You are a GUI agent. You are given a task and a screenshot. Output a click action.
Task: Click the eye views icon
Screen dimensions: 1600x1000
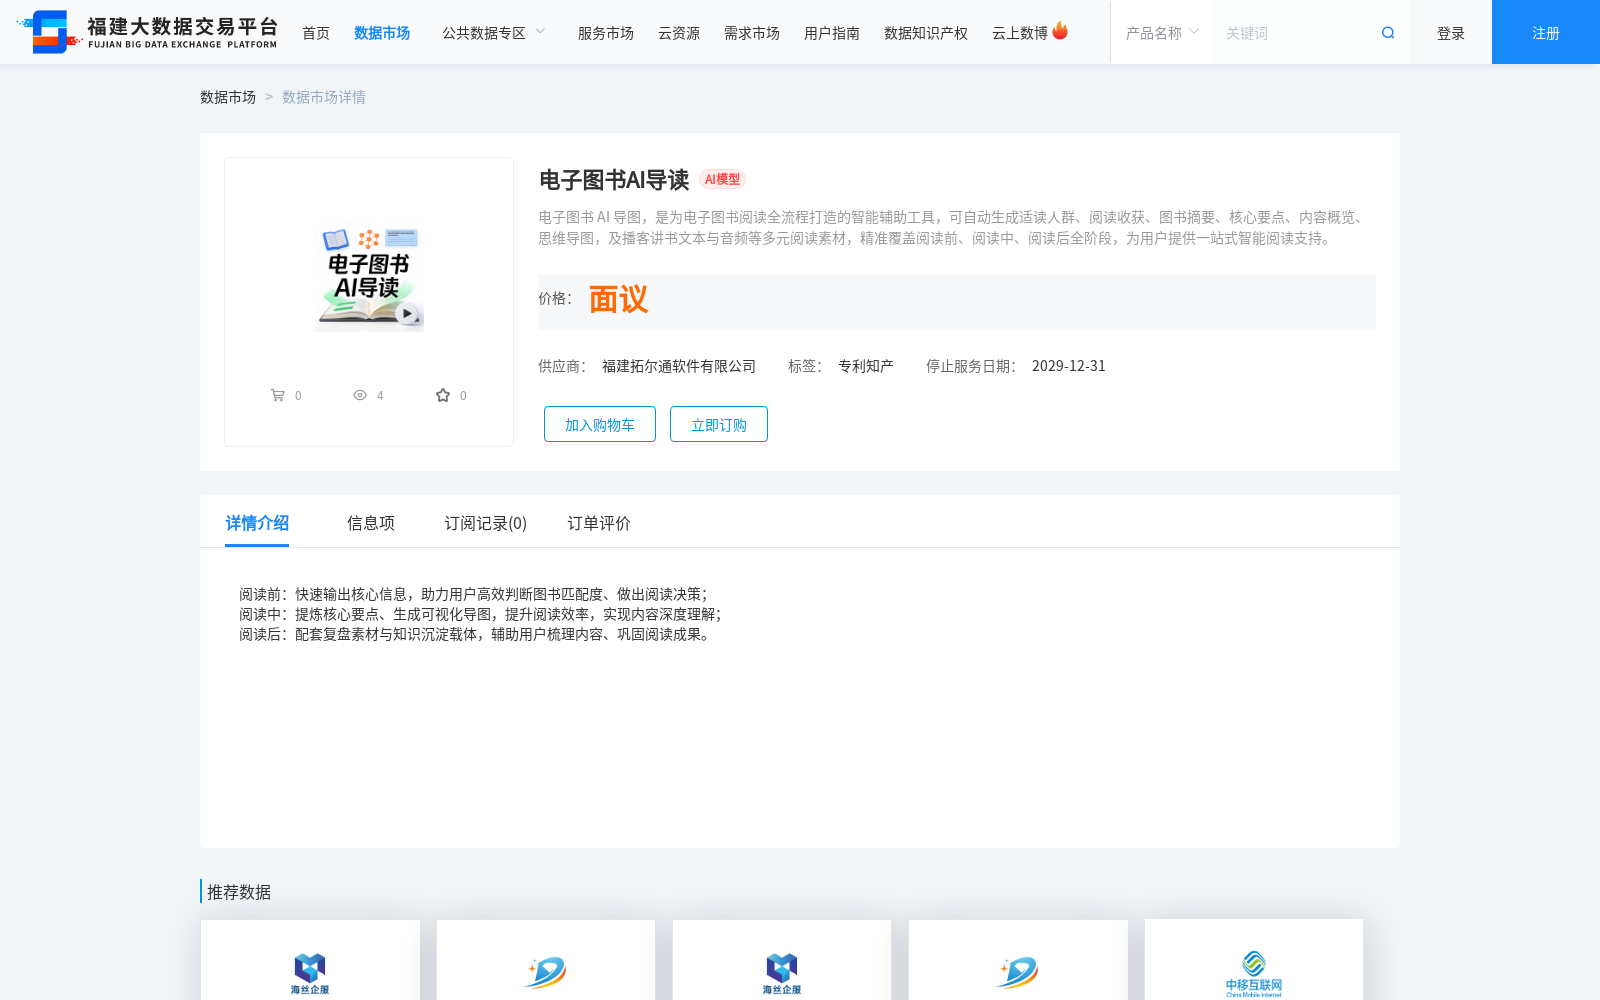(360, 395)
